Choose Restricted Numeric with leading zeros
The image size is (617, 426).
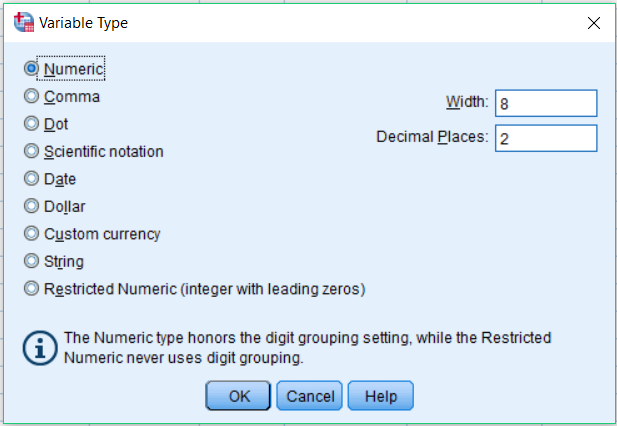tap(31, 289)
